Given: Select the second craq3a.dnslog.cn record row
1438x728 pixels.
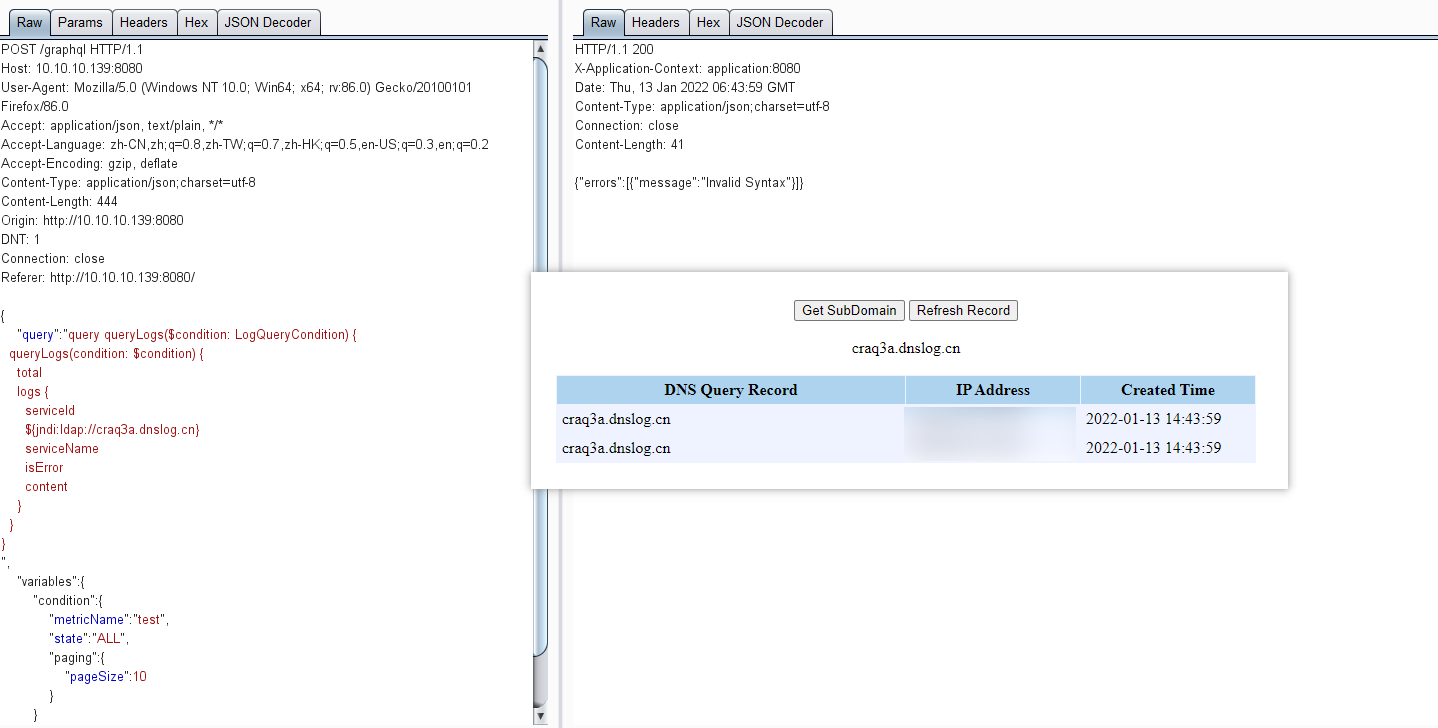Looking at the screenshot, I should point(906,448).
